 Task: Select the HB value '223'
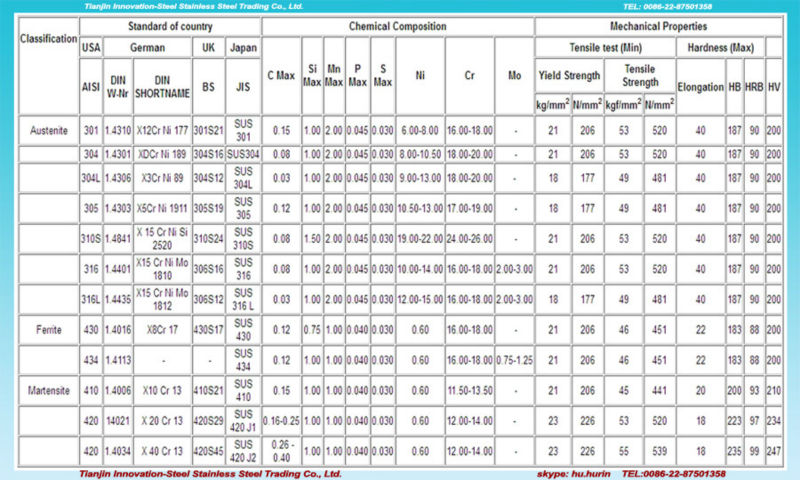734,421
